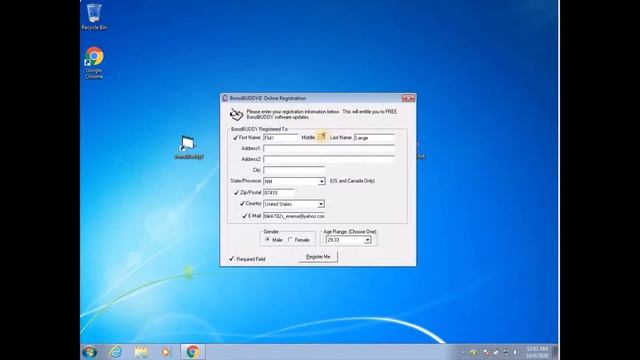
Task: Click the Middle initial field
Action: pyautogui.click(x=322, y=138)
